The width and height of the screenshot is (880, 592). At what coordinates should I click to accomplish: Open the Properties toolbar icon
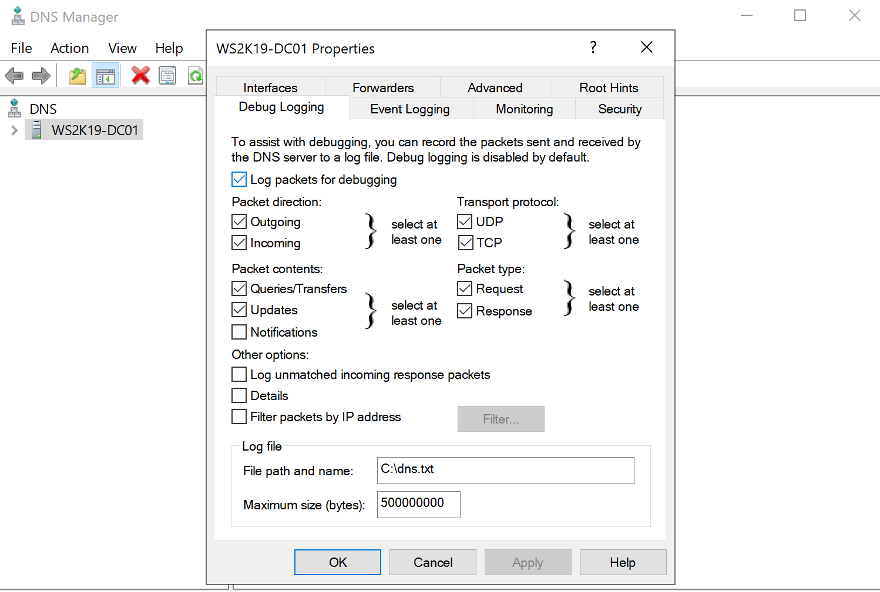[167, 76]
